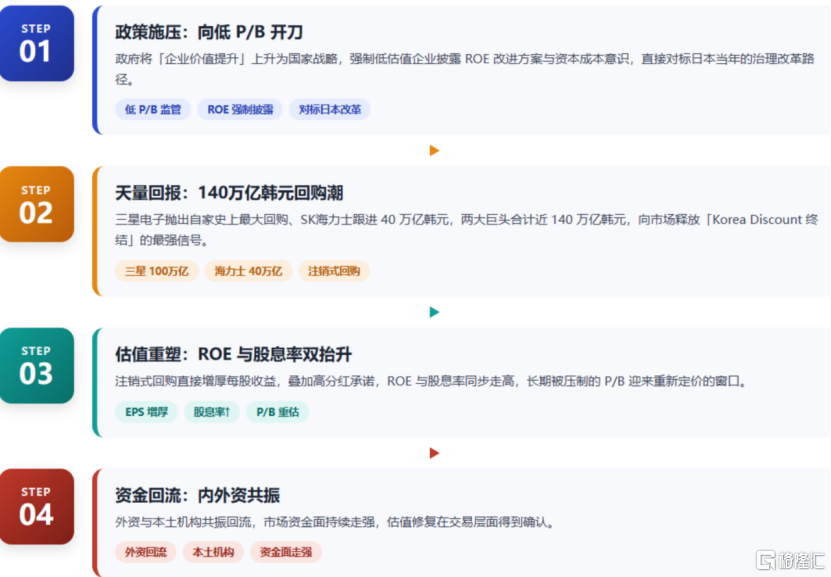Click the STEP 01 blue badge
Viewport: 831px width, 577px height.
[37, 43]
